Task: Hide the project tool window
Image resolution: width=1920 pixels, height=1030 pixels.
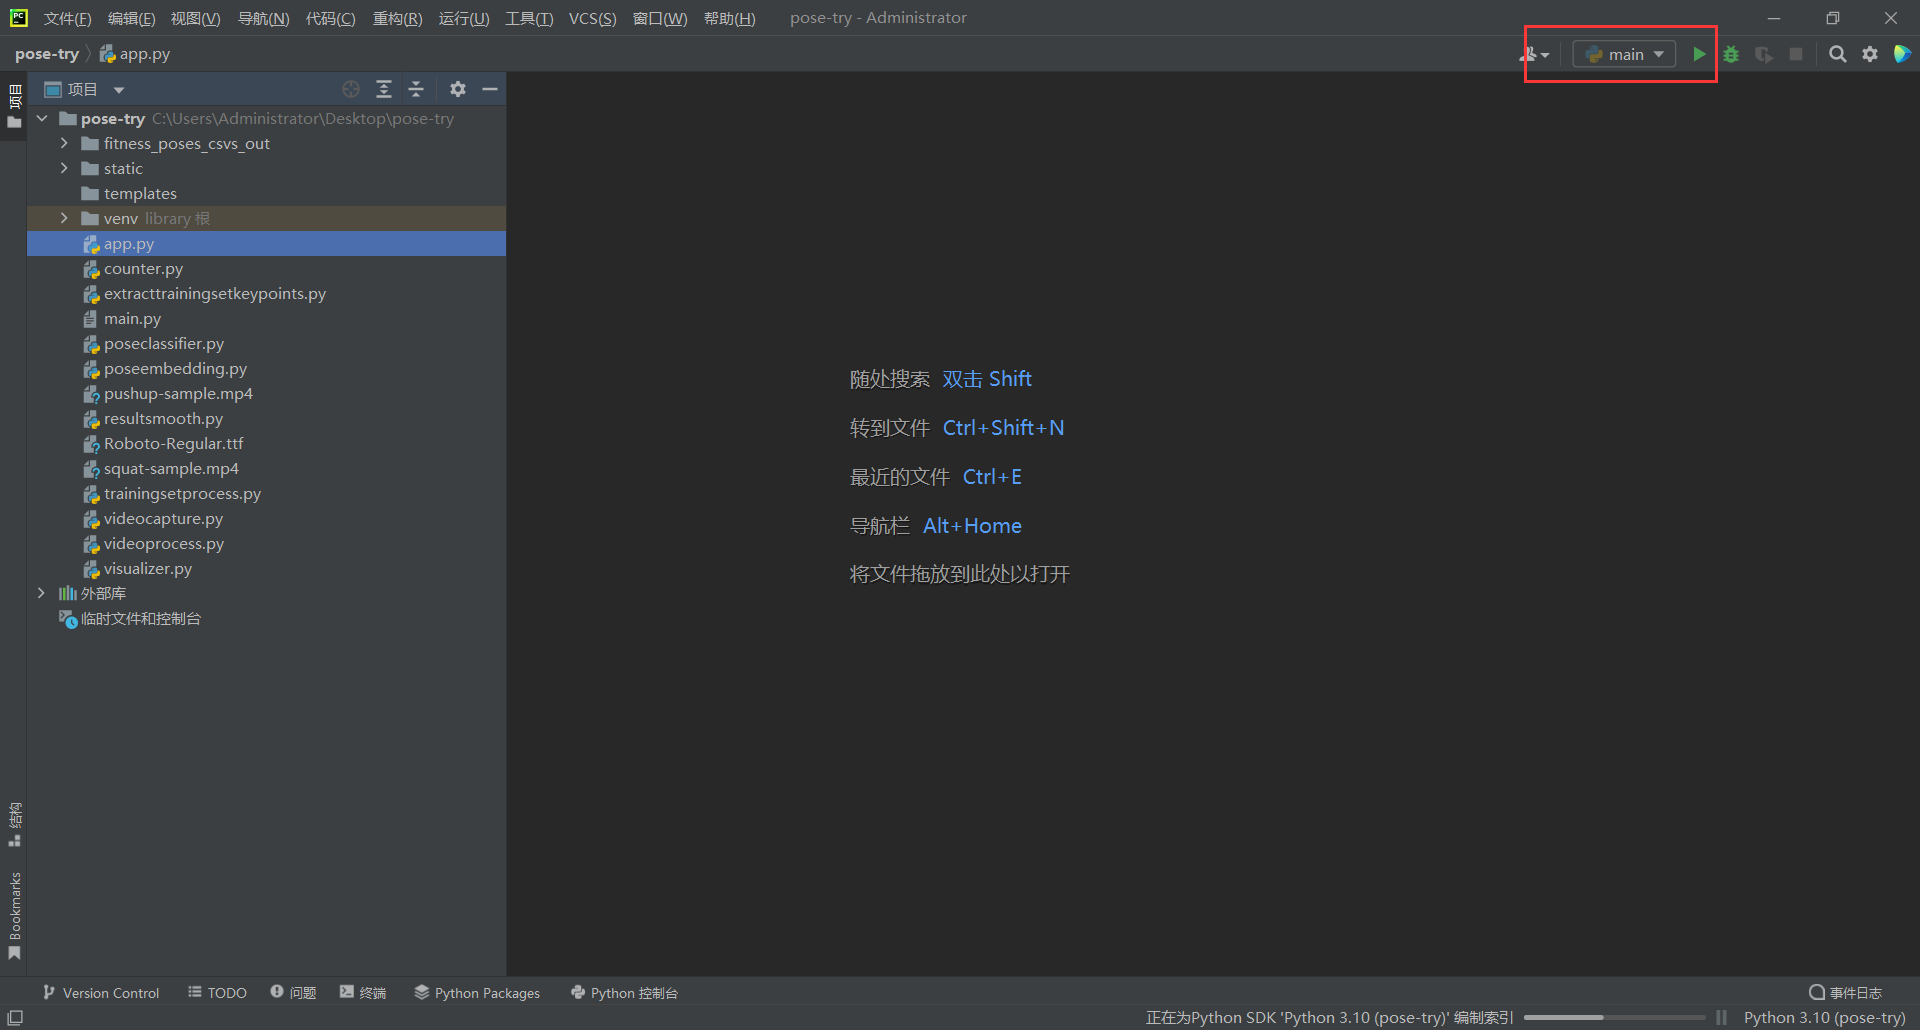Action: coord(490,89)
